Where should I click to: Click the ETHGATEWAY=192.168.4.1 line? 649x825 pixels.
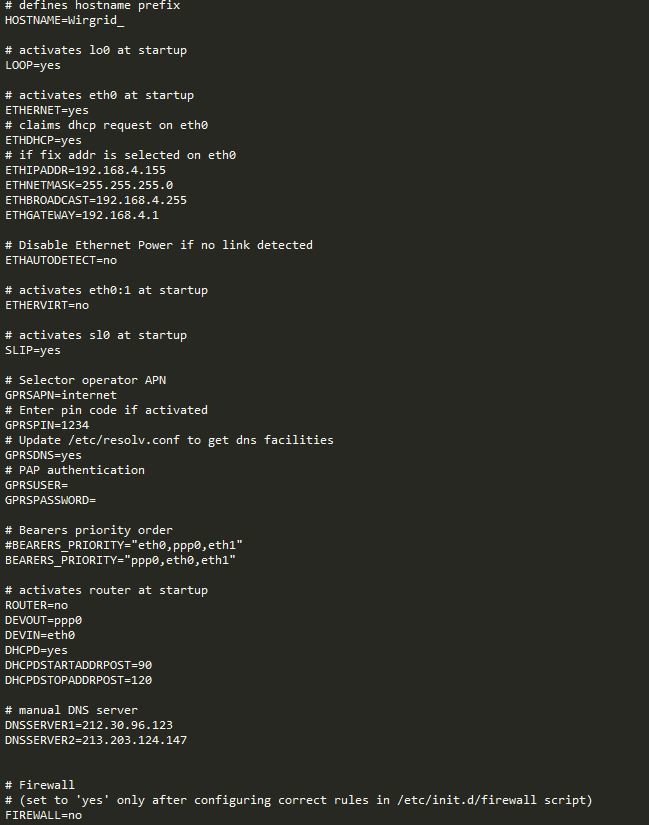click(x=82, y=215)
